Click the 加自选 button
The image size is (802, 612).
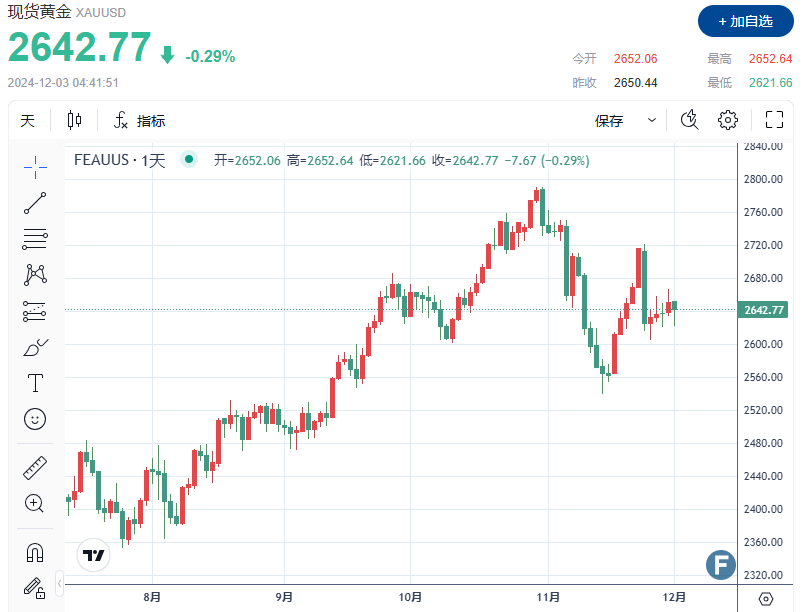pyautogui.click(x=745, y=21)
